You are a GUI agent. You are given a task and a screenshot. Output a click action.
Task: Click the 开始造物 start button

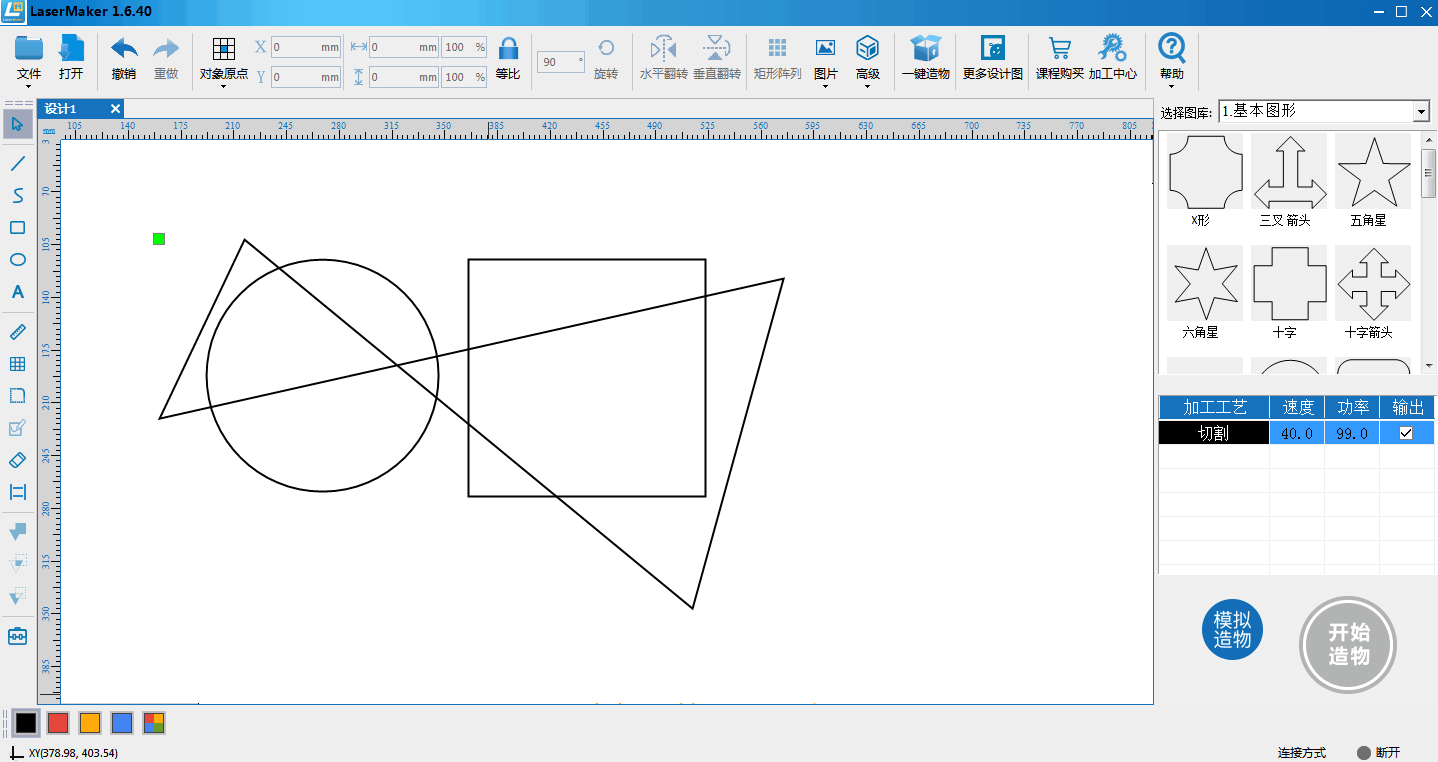click(x=1348, y=645)
